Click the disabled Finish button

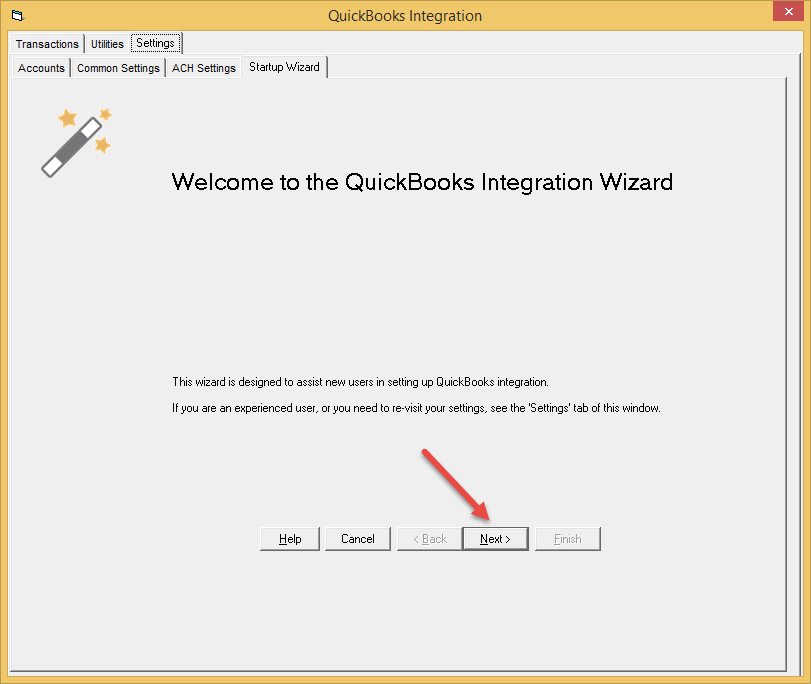click(x=567, y=538)
